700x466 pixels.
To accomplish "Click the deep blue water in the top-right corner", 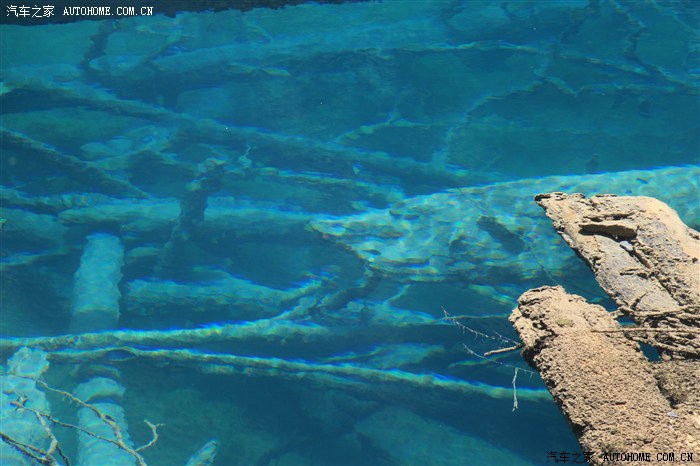I will [x=660, y=40].
